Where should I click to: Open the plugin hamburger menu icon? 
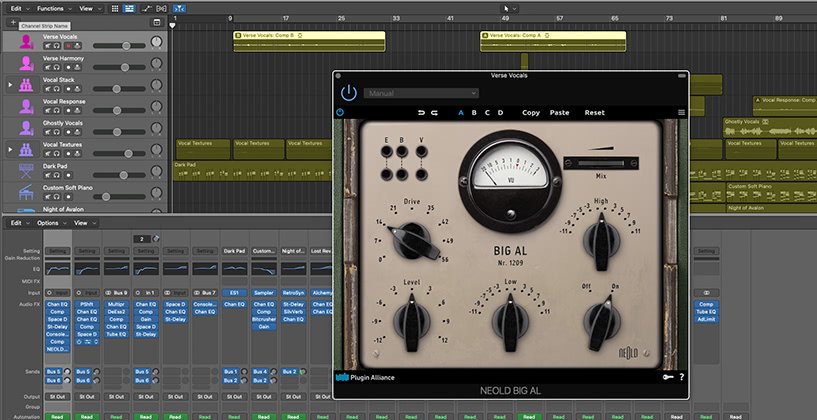[681, 113]
